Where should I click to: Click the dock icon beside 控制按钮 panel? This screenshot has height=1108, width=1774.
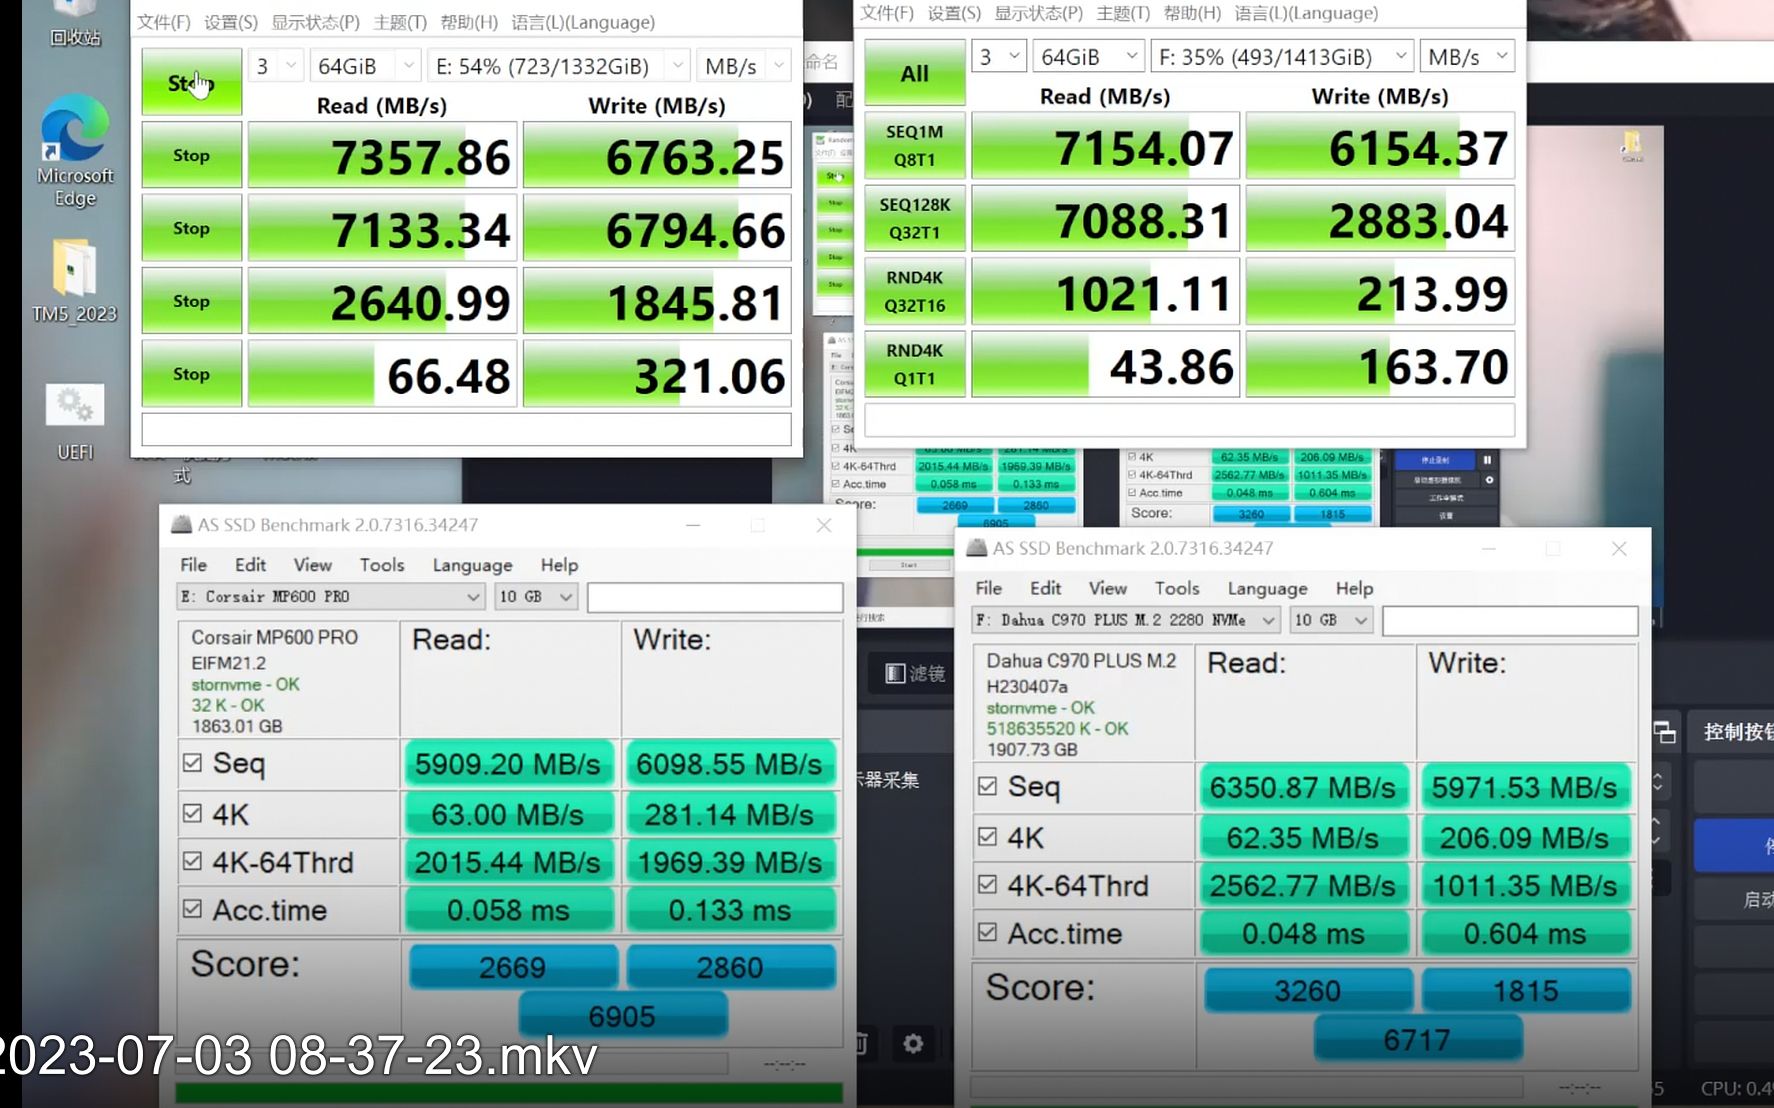pyautogui.click(x=1665, y=733)
